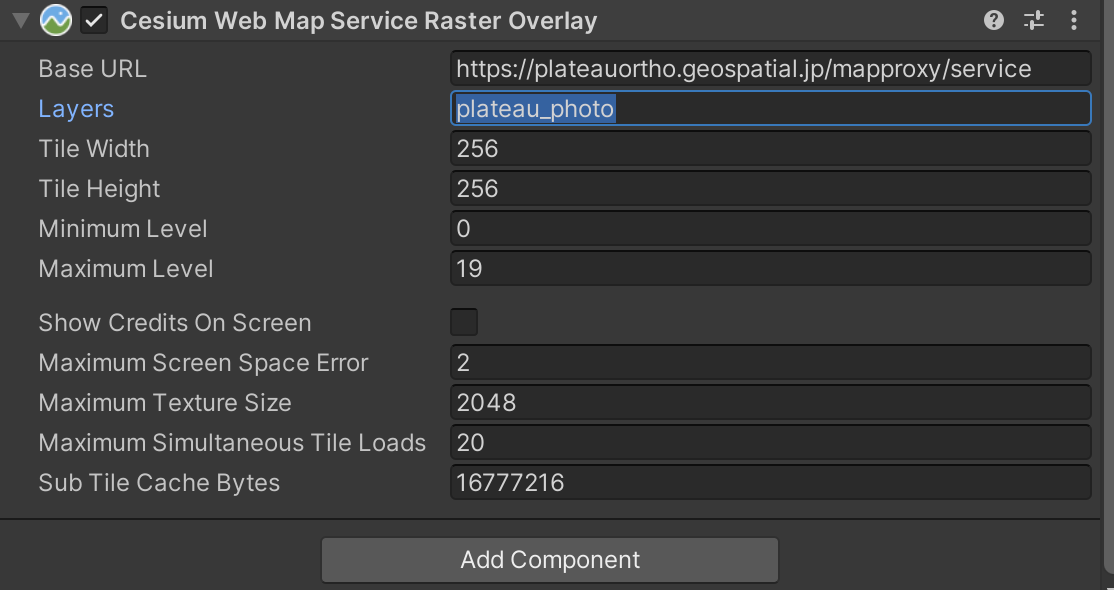The width and height of the screenshot is (1114, 590).
Task: Click the Minimum Level field
Action: click(x=771, y=229)
